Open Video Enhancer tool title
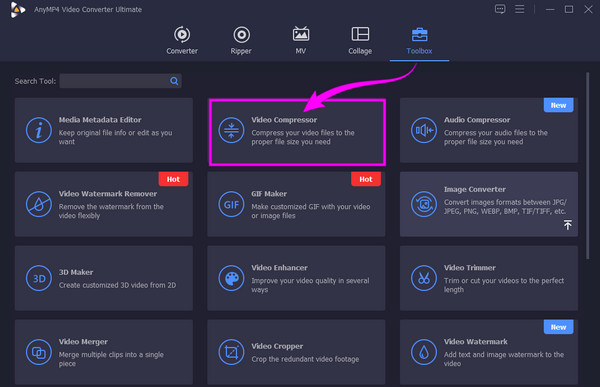Image resolution: width=600 pixels, height=387 pixels. (279, 268)
